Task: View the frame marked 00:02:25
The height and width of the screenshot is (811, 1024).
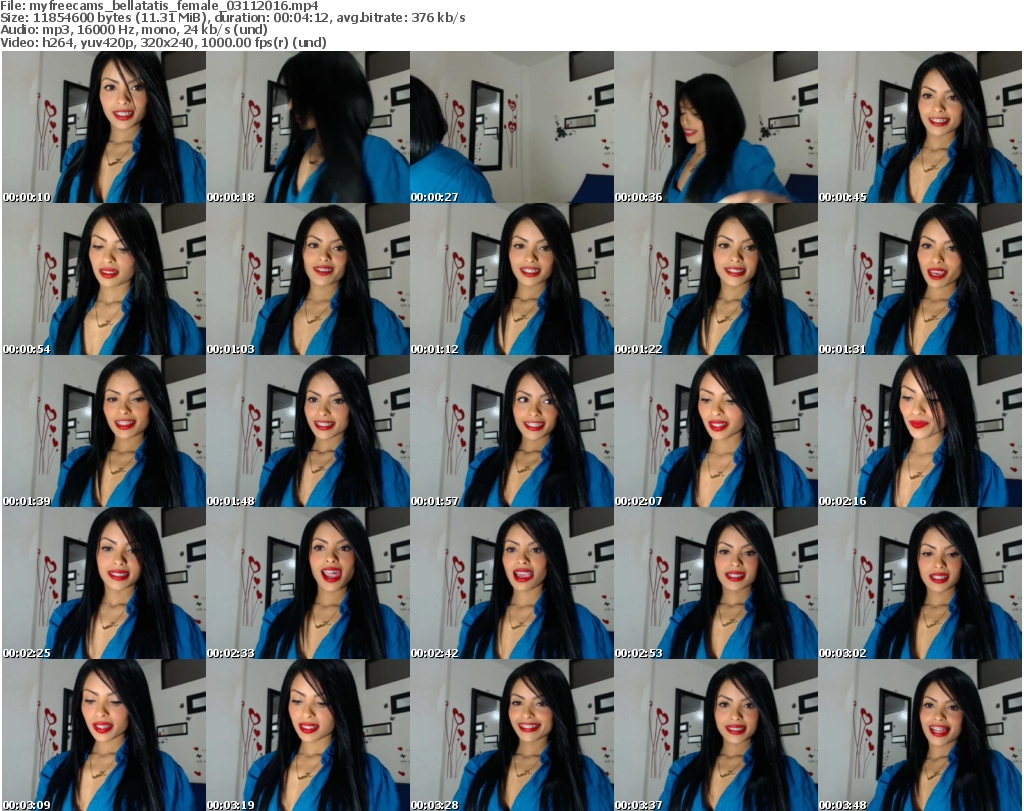Action: [x=104, y=583]
